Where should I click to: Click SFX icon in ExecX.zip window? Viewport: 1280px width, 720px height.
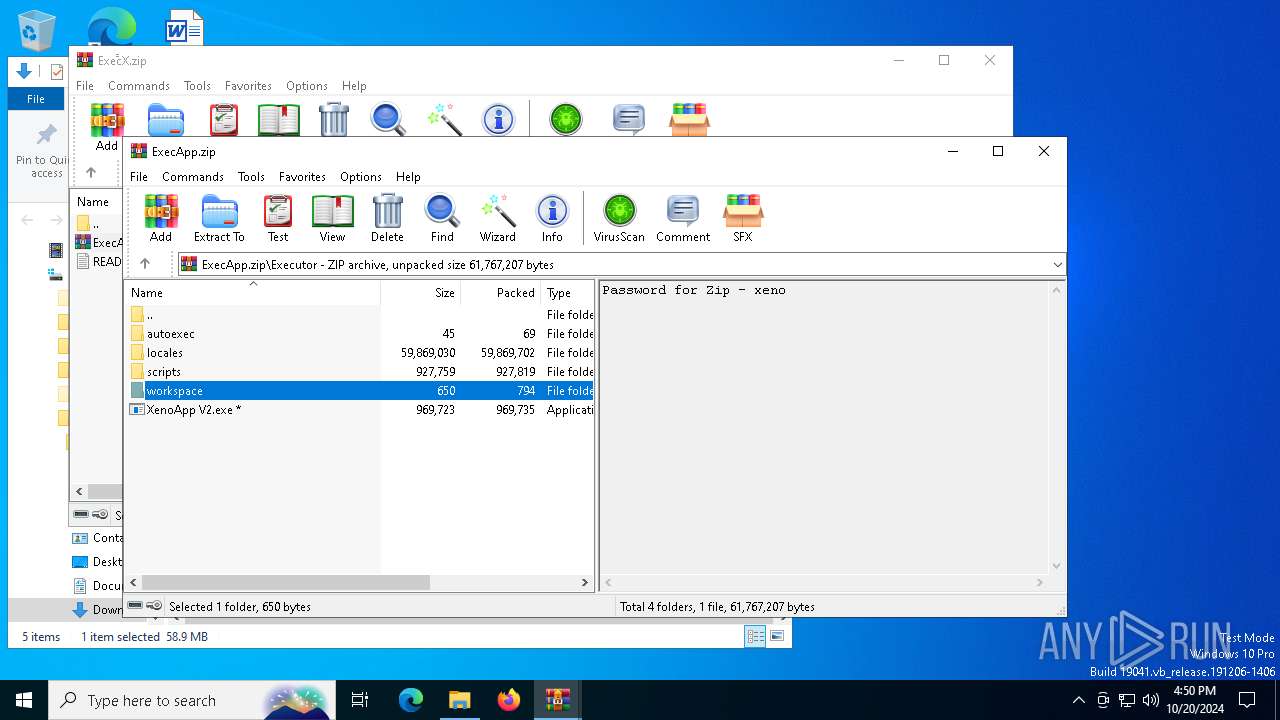689,120
